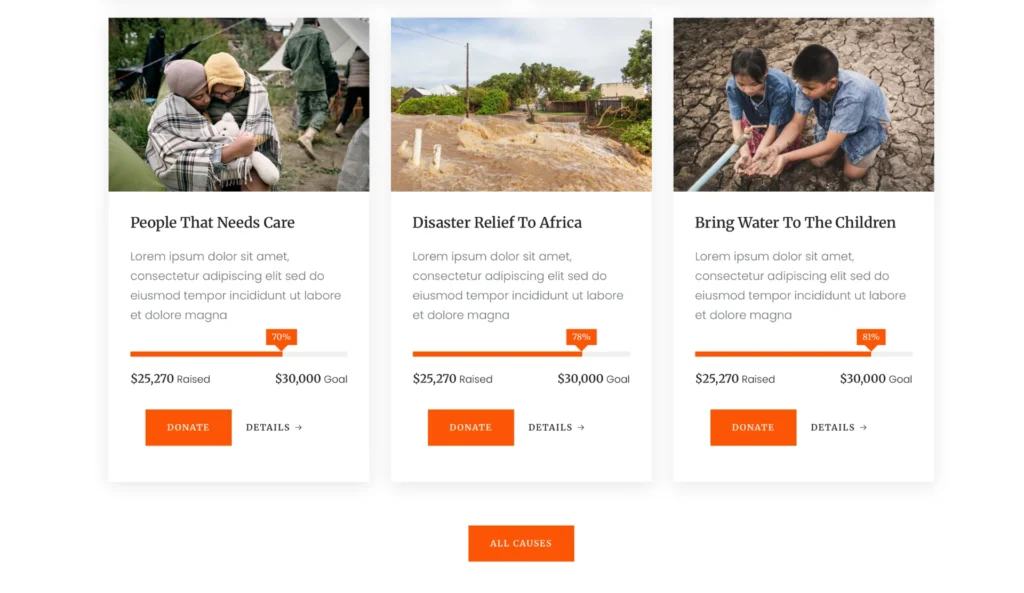Open Details link for Bring Water To The Children
1024x593 pixels.
click(x=838, y=427)
